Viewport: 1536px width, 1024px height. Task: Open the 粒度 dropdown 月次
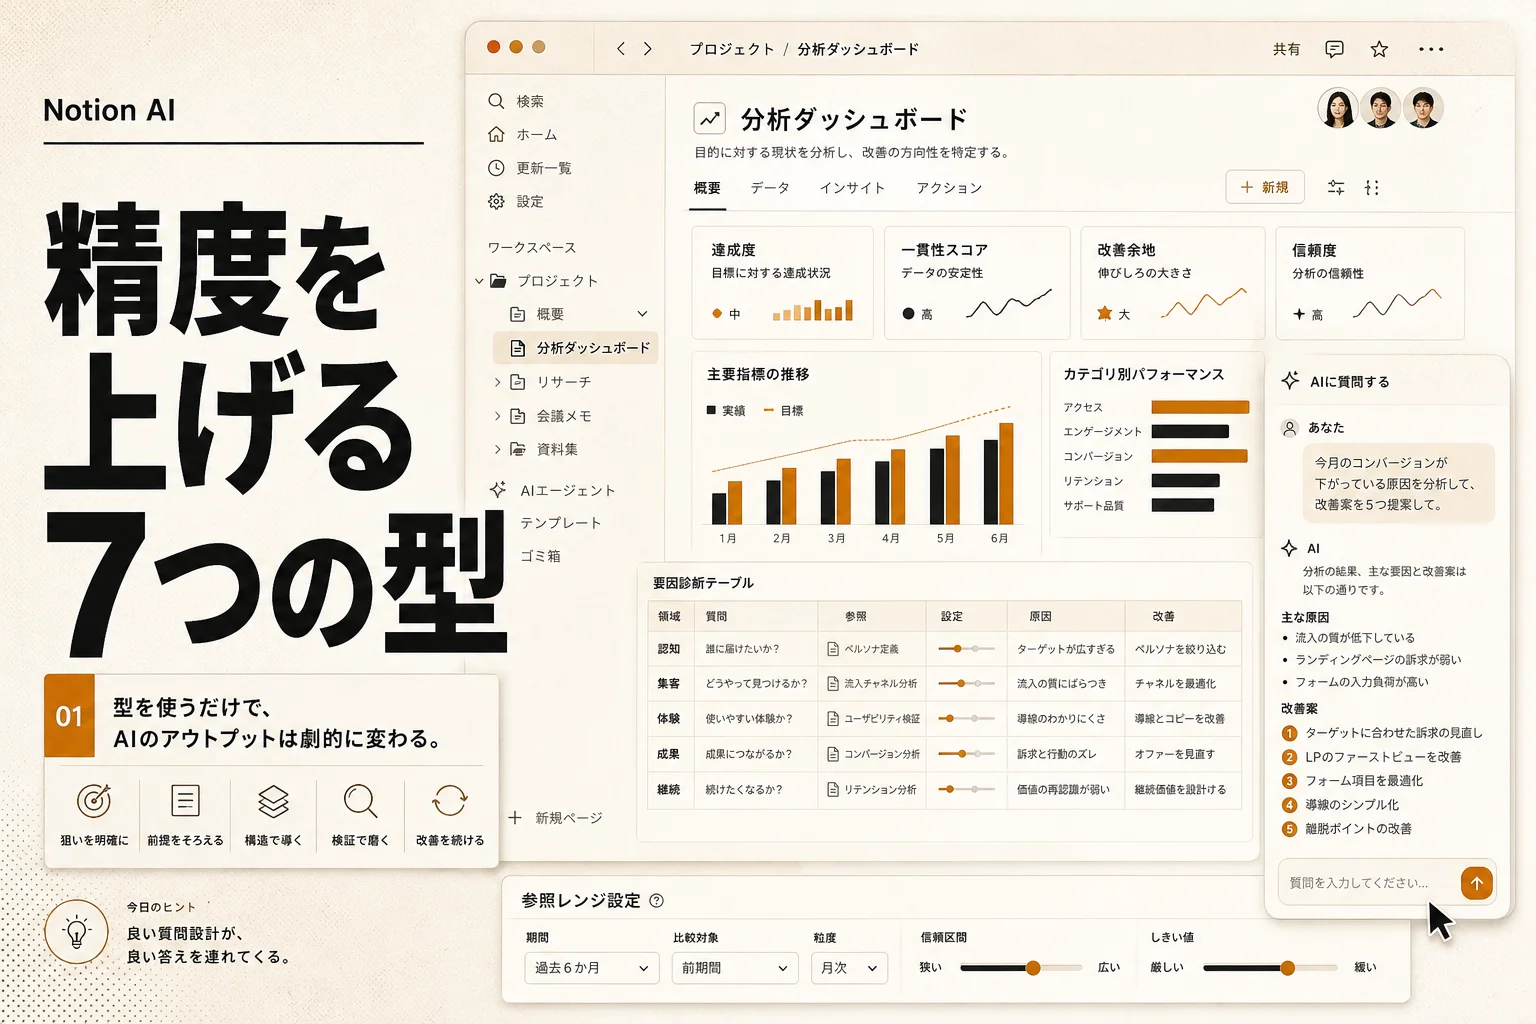[x=849, y=968]
